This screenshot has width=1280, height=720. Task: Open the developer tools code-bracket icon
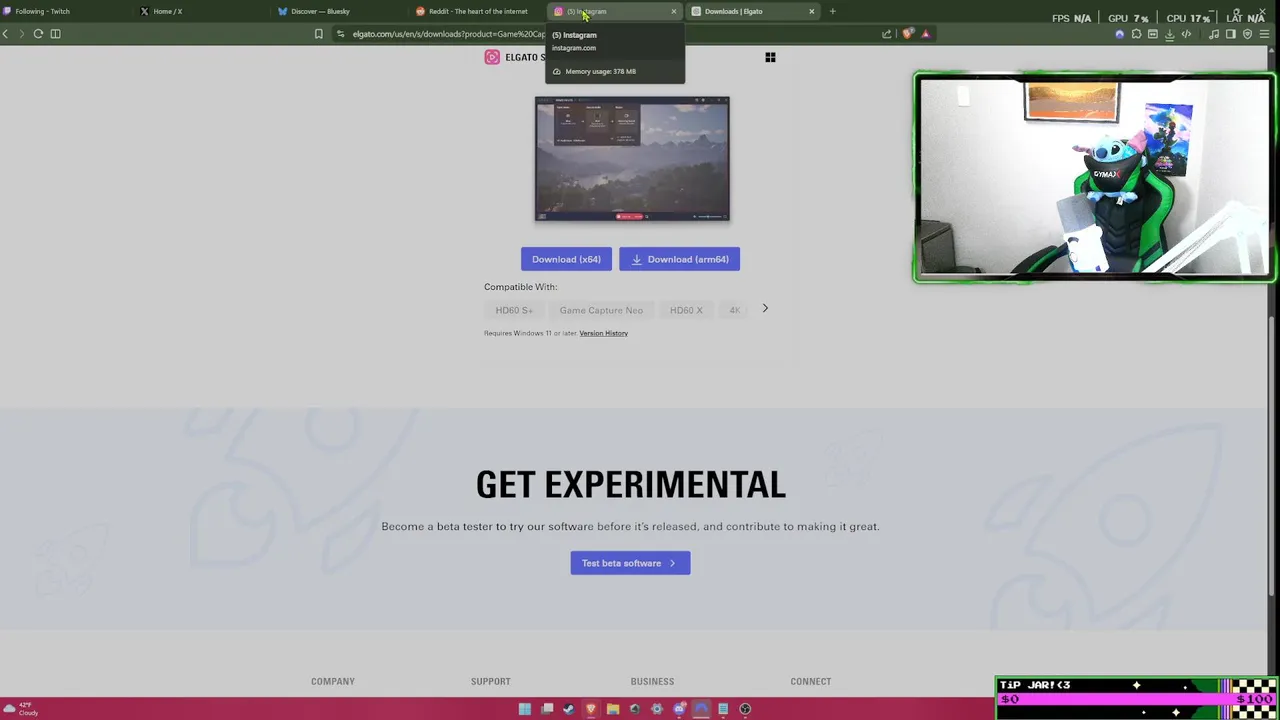(x=1186, y=34)
